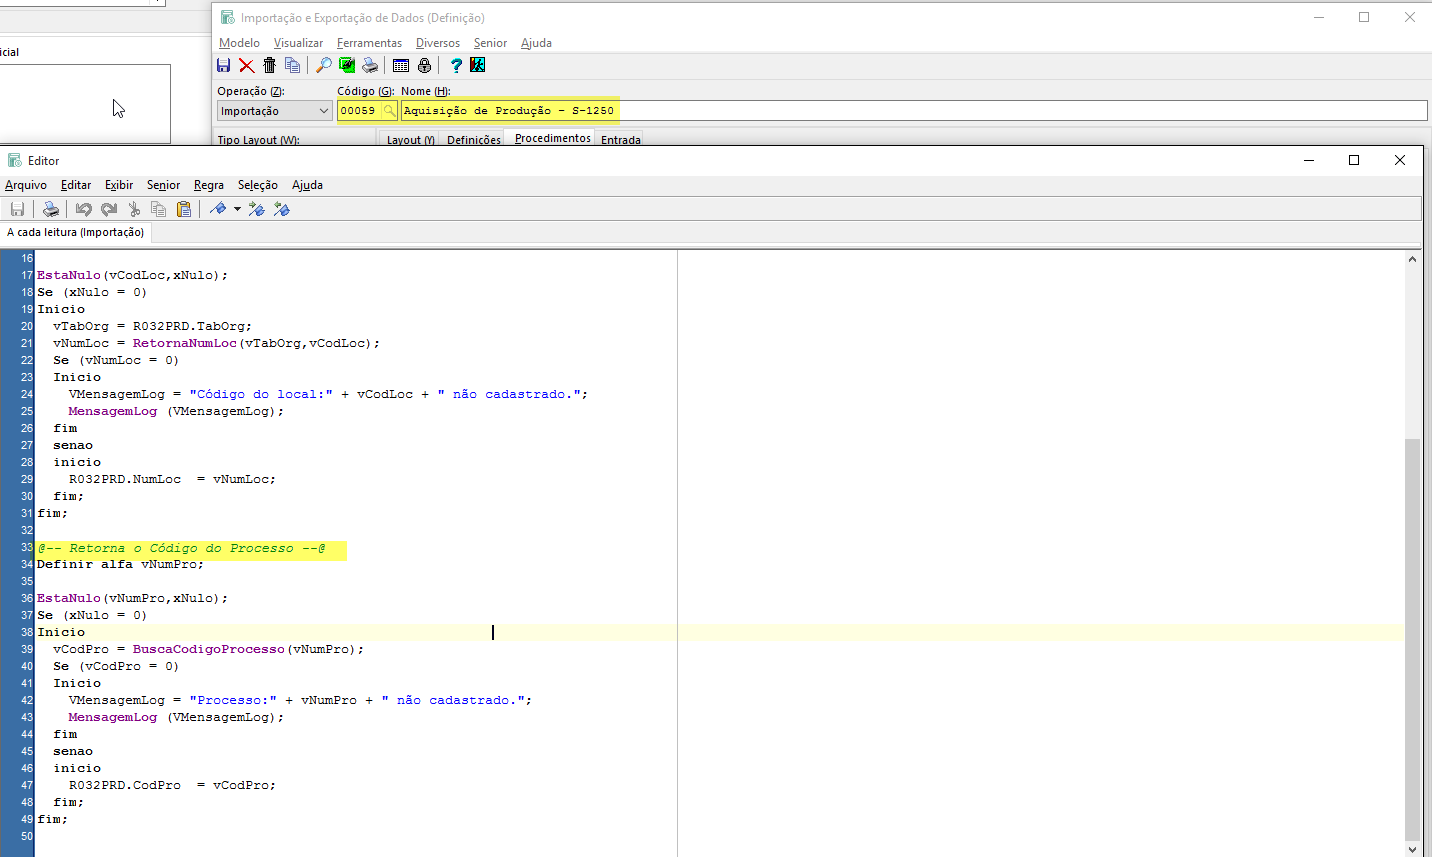The width and height of the screenshot is (1432, 857).
Task: Click the magnifying glass search toolbar icon
Action: (323, 66)
